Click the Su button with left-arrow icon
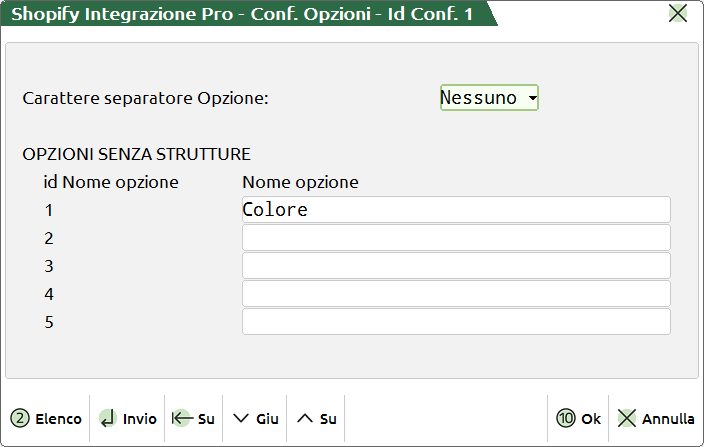Screen dimensions: 704x447 [x=193, y=419]
